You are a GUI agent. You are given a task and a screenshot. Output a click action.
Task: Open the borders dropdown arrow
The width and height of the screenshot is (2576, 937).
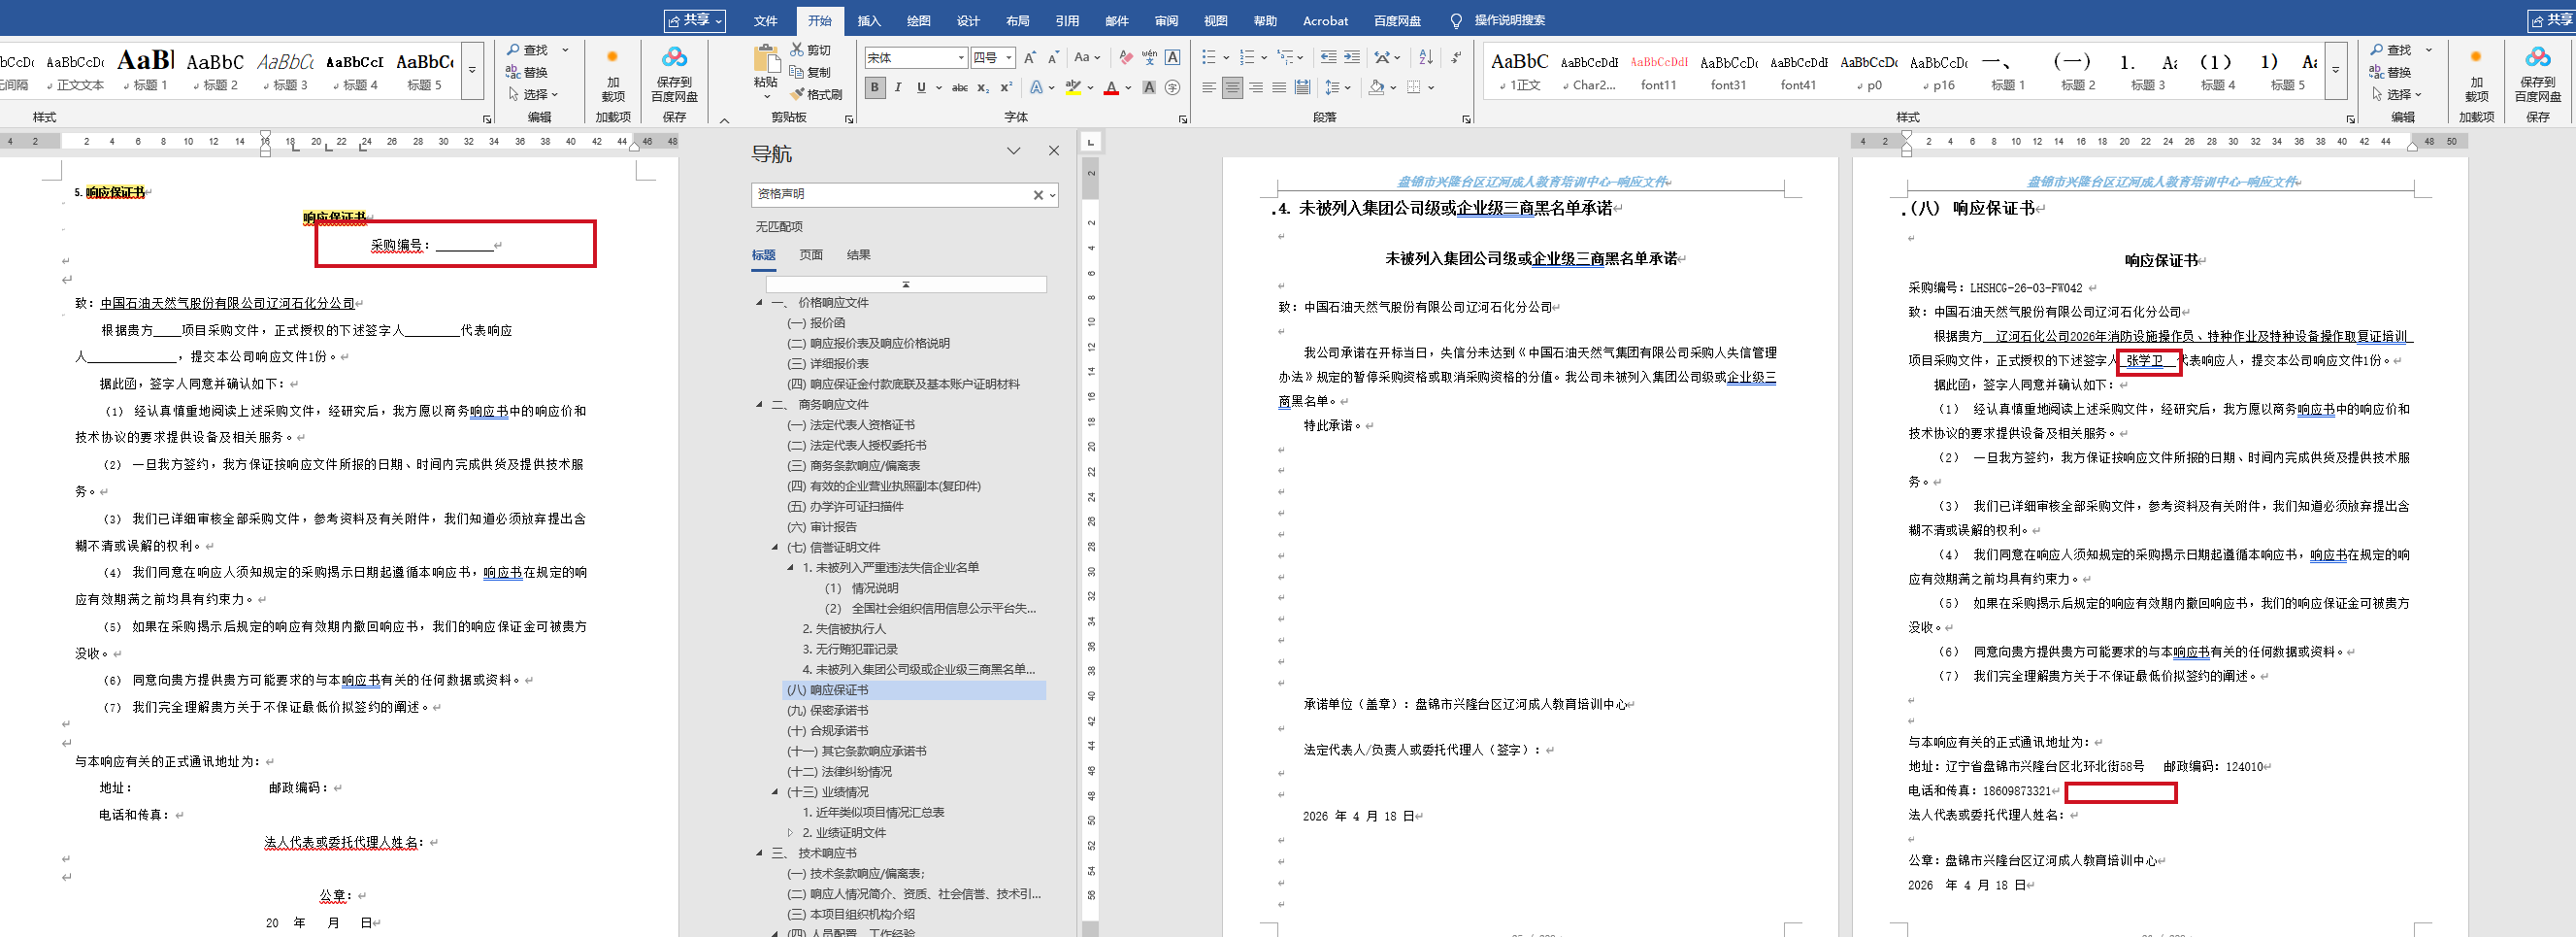coord(1431,88)
